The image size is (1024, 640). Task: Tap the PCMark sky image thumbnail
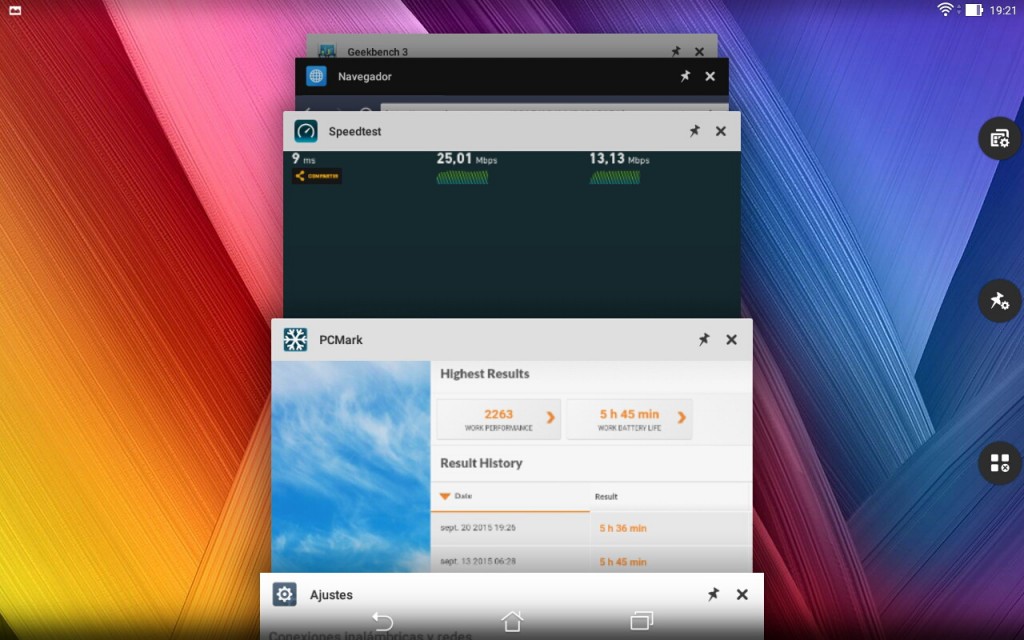click(x=351, y=467)
